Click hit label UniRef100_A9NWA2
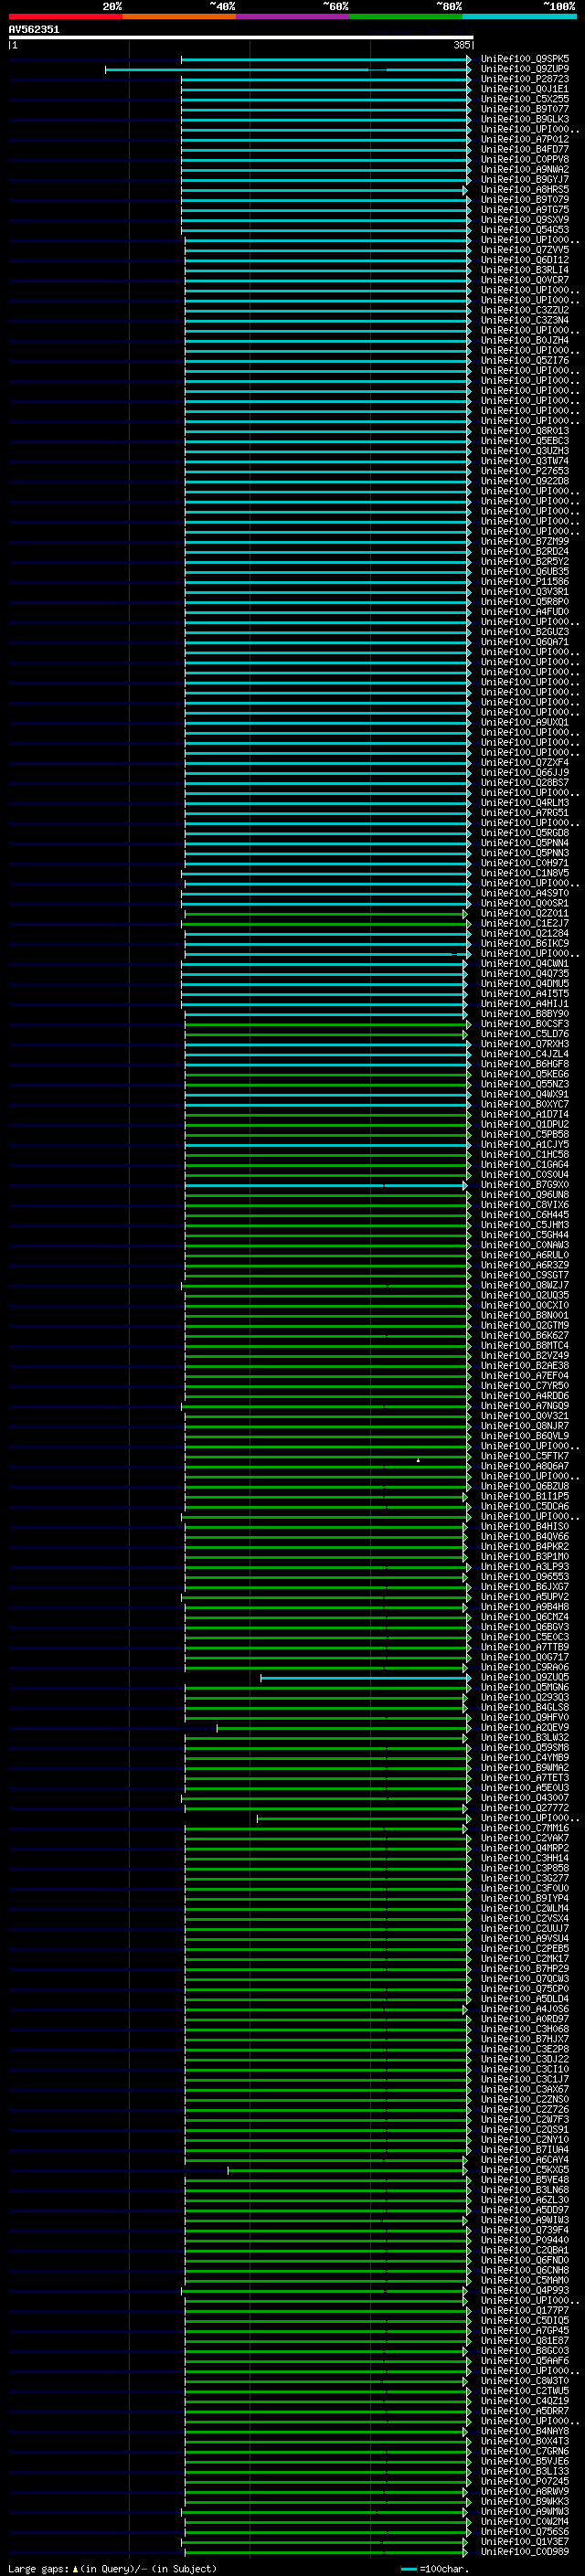585x2576 pixels. (525, 169)
